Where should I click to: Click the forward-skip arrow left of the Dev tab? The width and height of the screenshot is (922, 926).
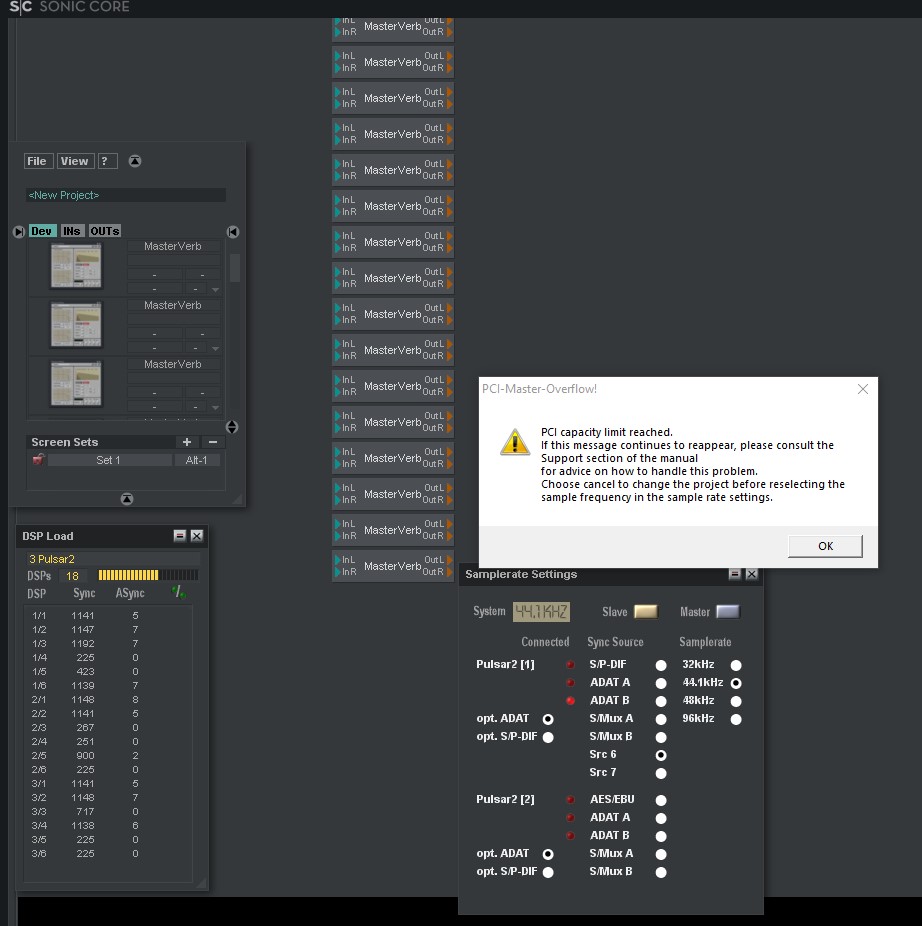click(19, 232)
